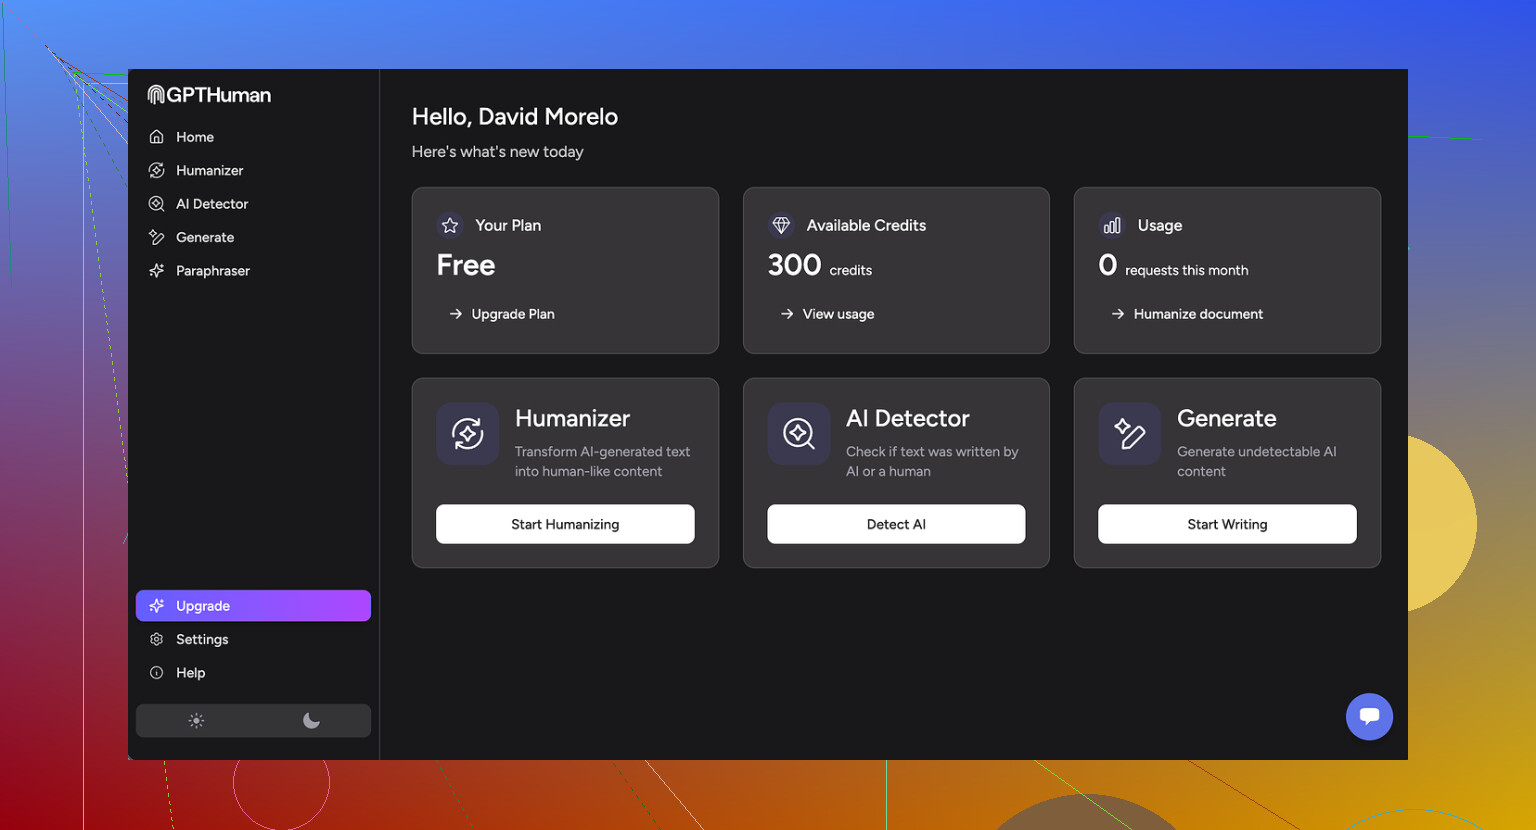Click the bar chart Usage icon
This screenshot has width=1536, height=830.
(x=1112, y=225)
